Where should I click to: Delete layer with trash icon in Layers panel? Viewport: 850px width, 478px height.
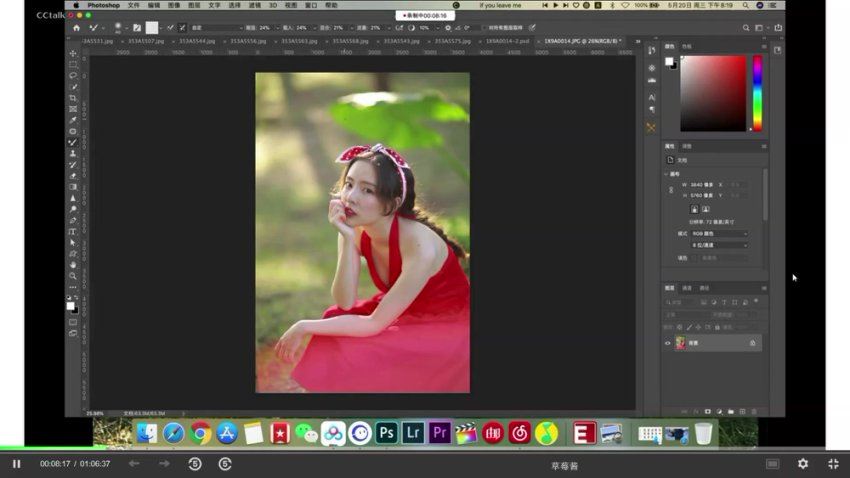(754, 412)
